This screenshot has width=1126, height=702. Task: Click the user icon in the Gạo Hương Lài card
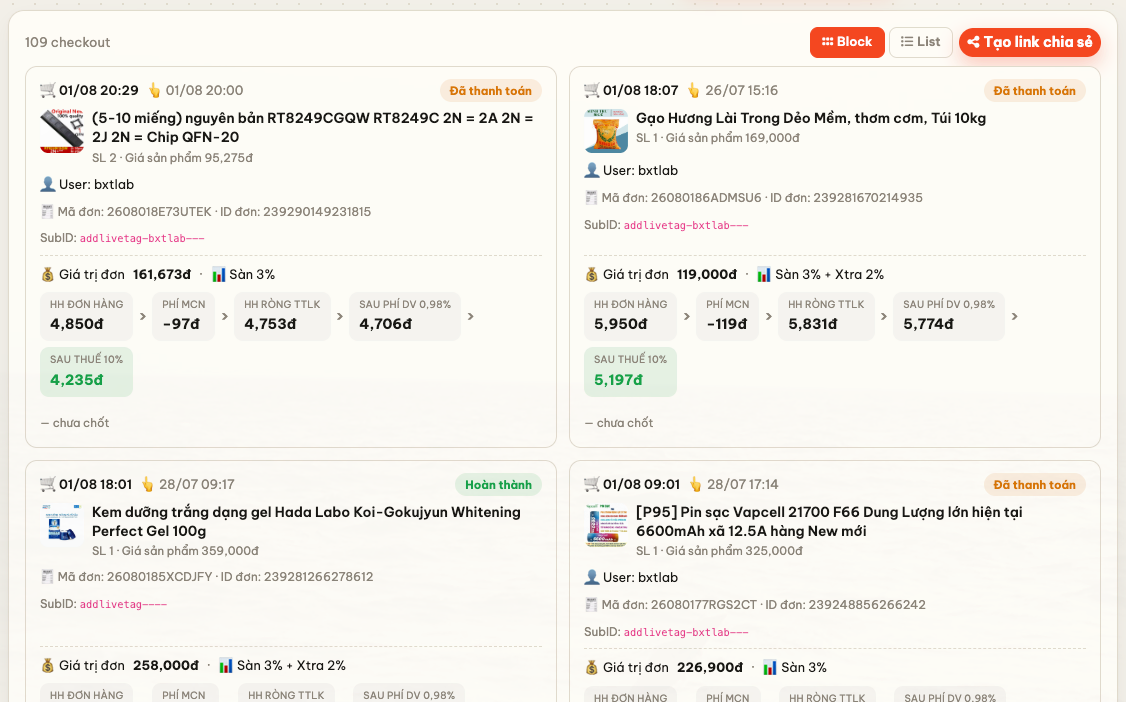(592, 171)
